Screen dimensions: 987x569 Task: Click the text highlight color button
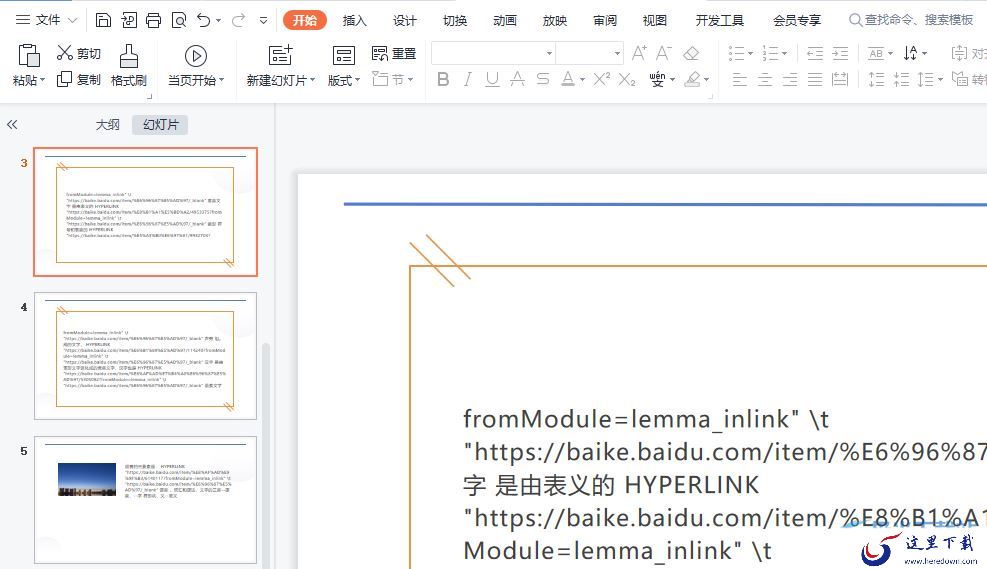pyautogui.click(x=692, y=79)
